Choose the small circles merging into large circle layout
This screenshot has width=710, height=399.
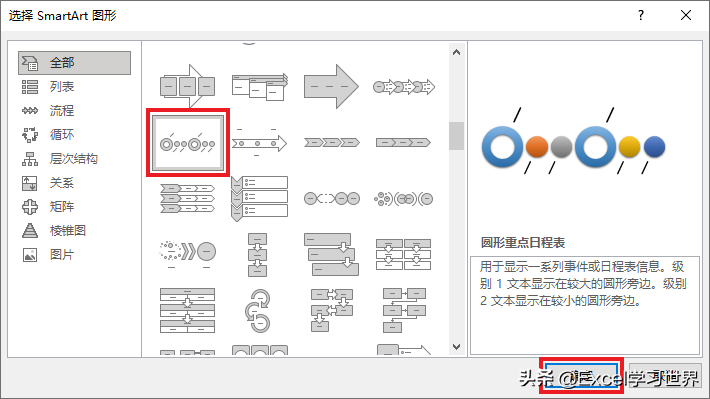pos(403,198)
